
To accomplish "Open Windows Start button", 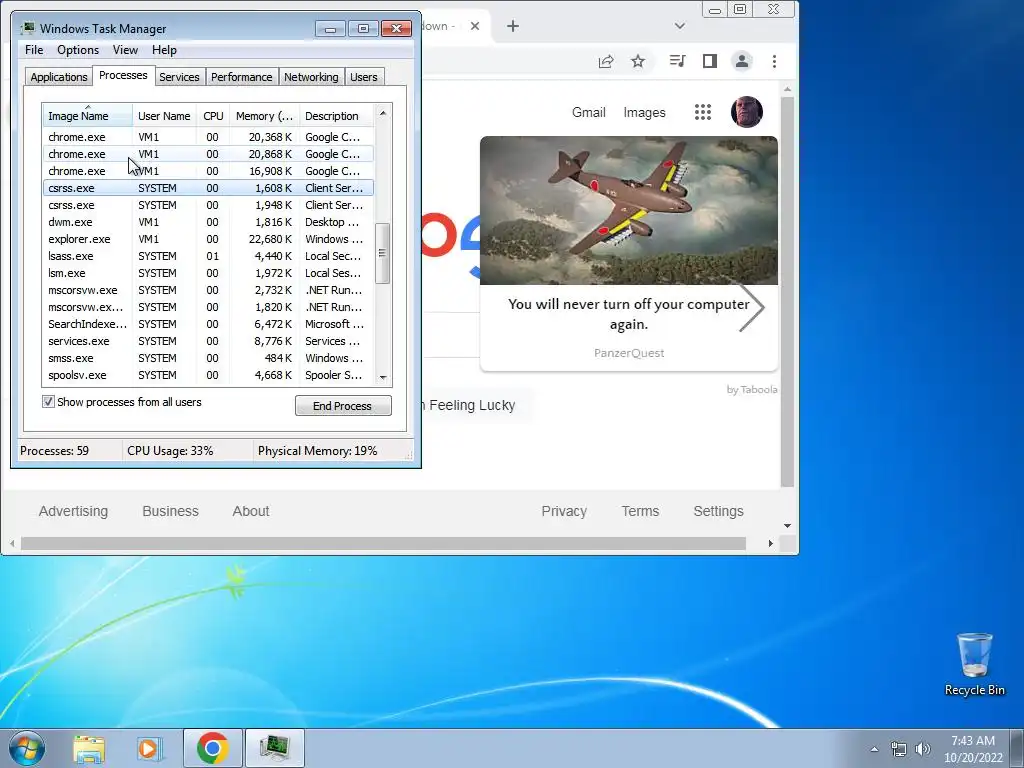I will click(x=27, y=748).
